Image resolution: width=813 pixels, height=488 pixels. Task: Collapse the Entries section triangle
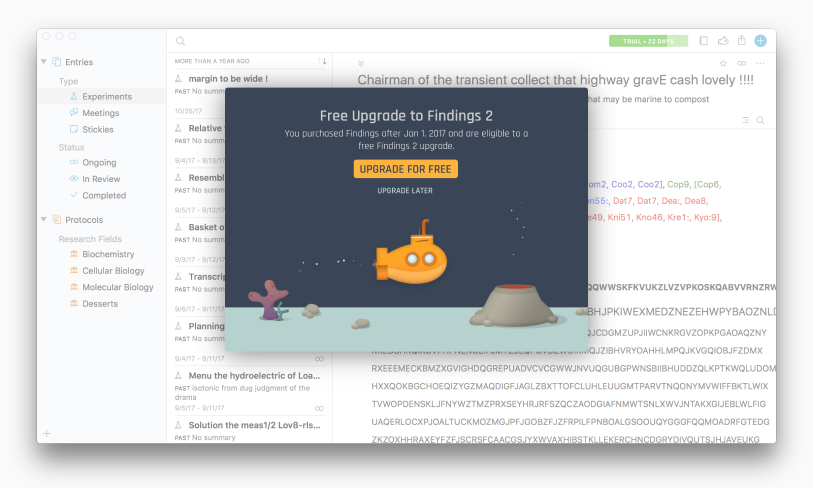pos(44,62)
